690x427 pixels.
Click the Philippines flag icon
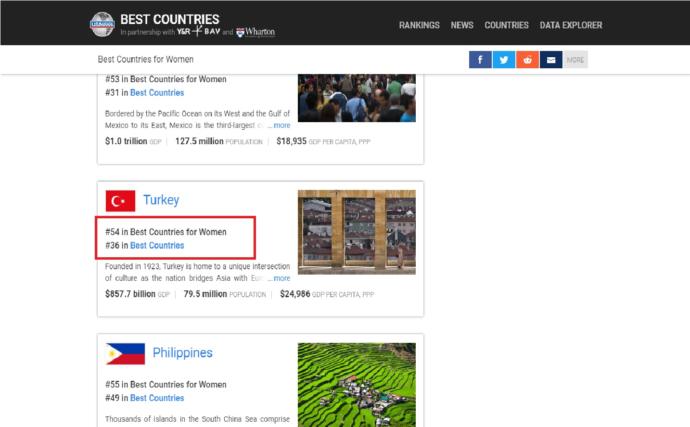pos(125,353)
